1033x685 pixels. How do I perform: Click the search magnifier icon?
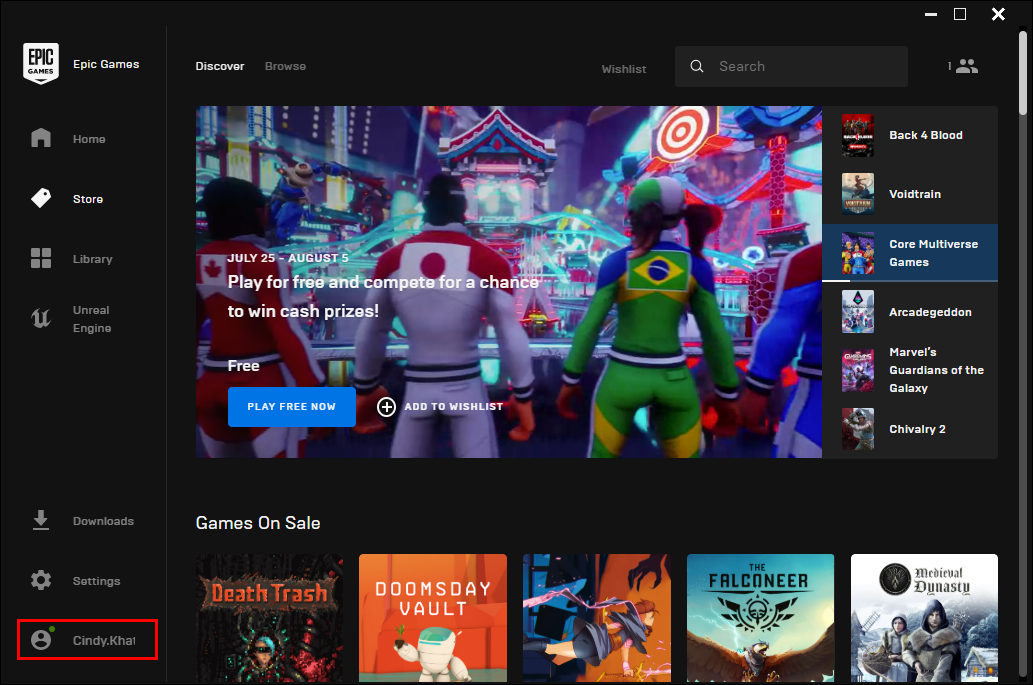tap(697, 67)
